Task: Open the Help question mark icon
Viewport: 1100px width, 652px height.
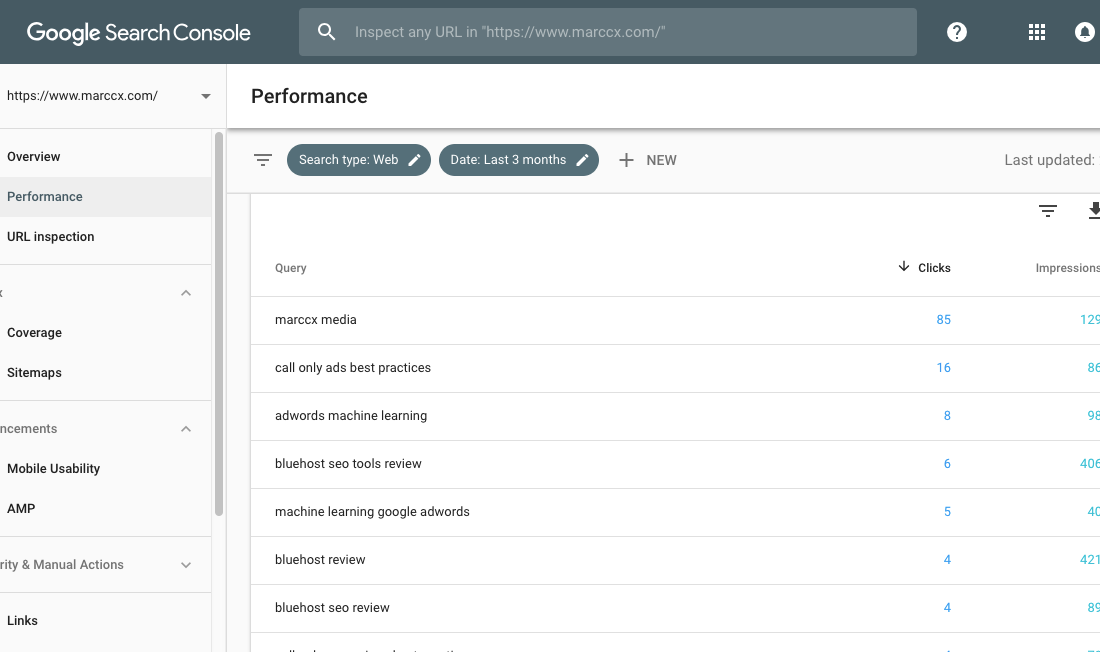Action: point(956,32)
